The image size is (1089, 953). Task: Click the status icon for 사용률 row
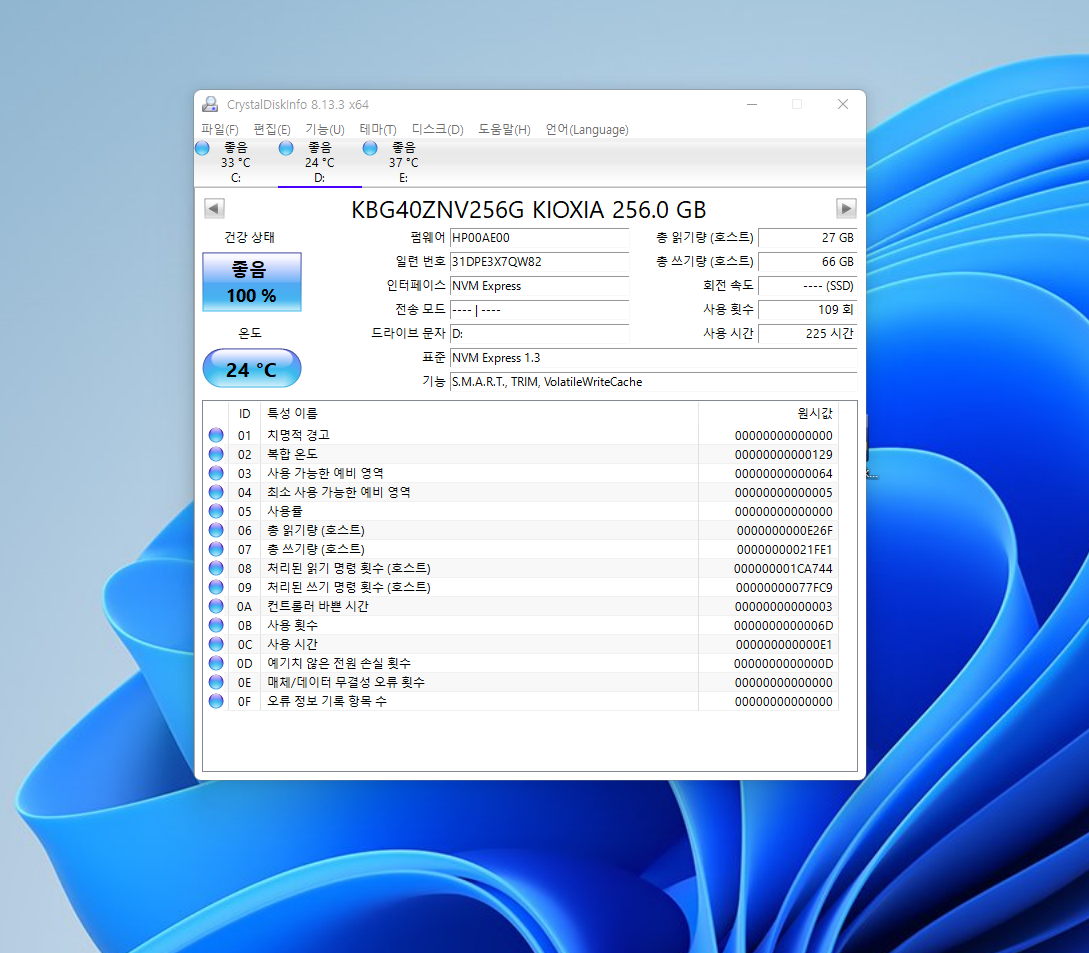(216, 511)
